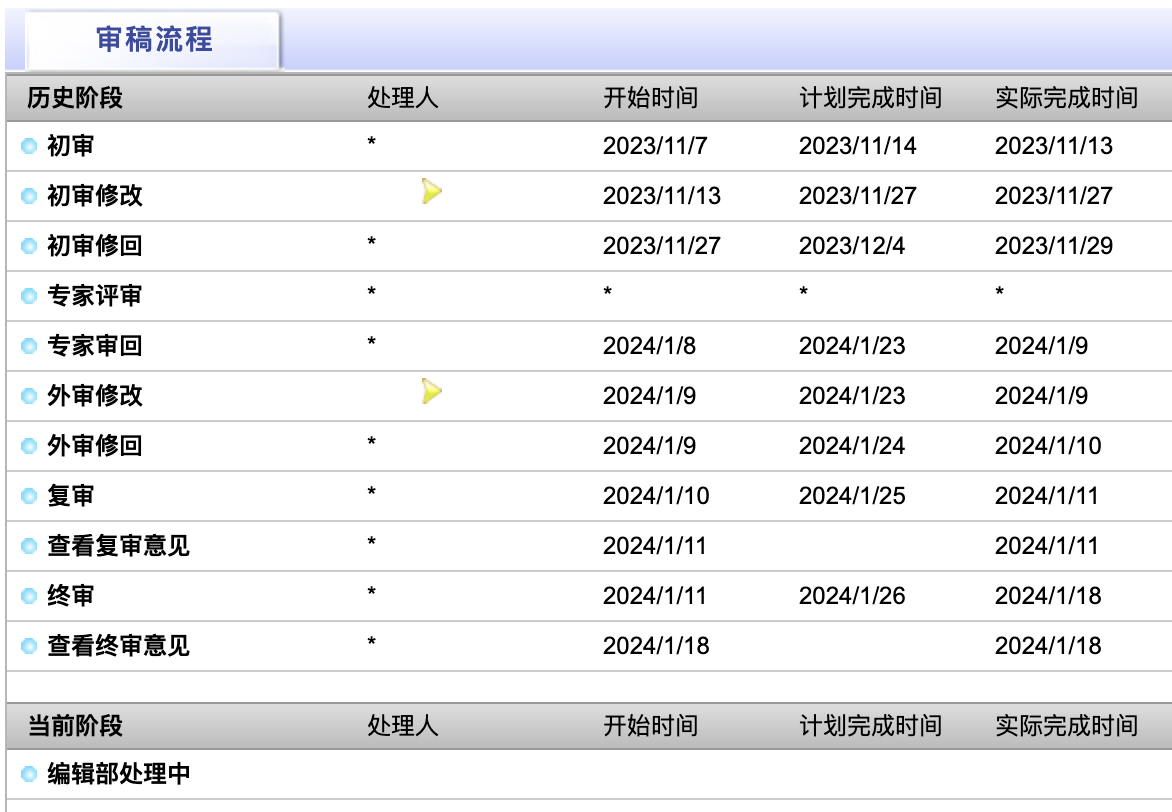The image size is (1172, 812).
Task: Click the 终审 actual completion date 2024/1/18
Action: pos(1047,596)
